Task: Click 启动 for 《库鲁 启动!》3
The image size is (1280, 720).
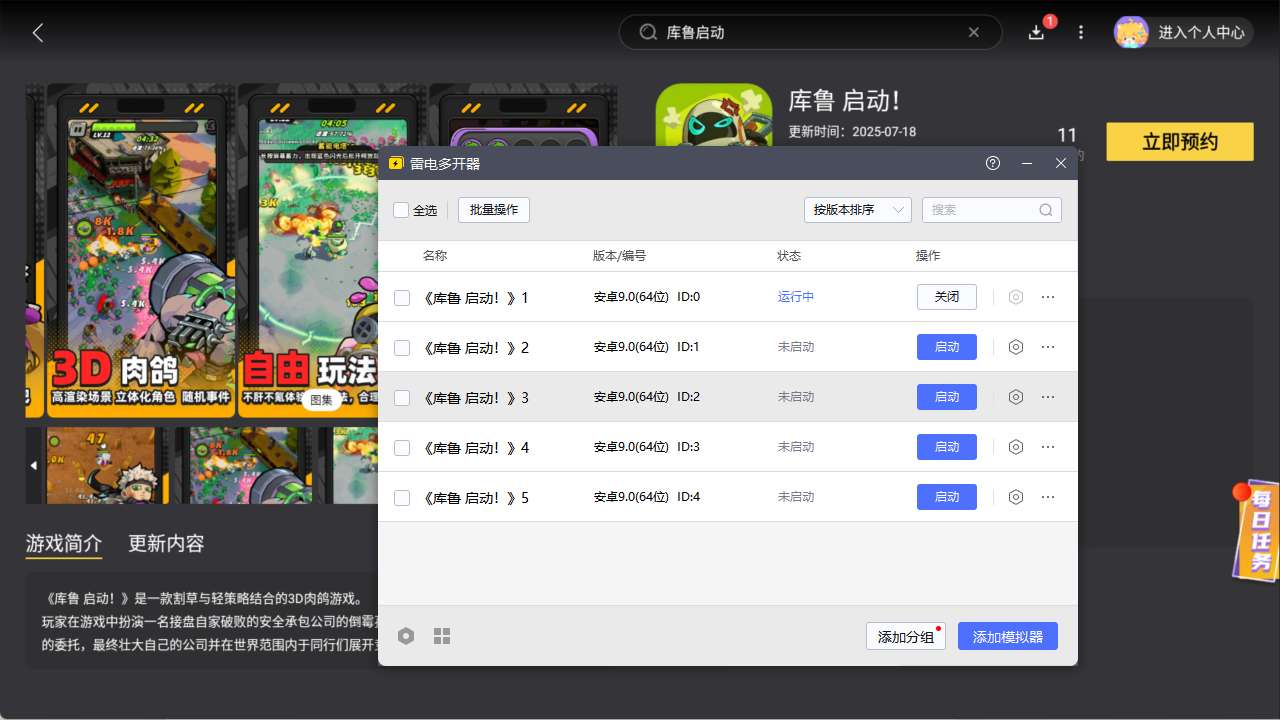Action: 947,397
